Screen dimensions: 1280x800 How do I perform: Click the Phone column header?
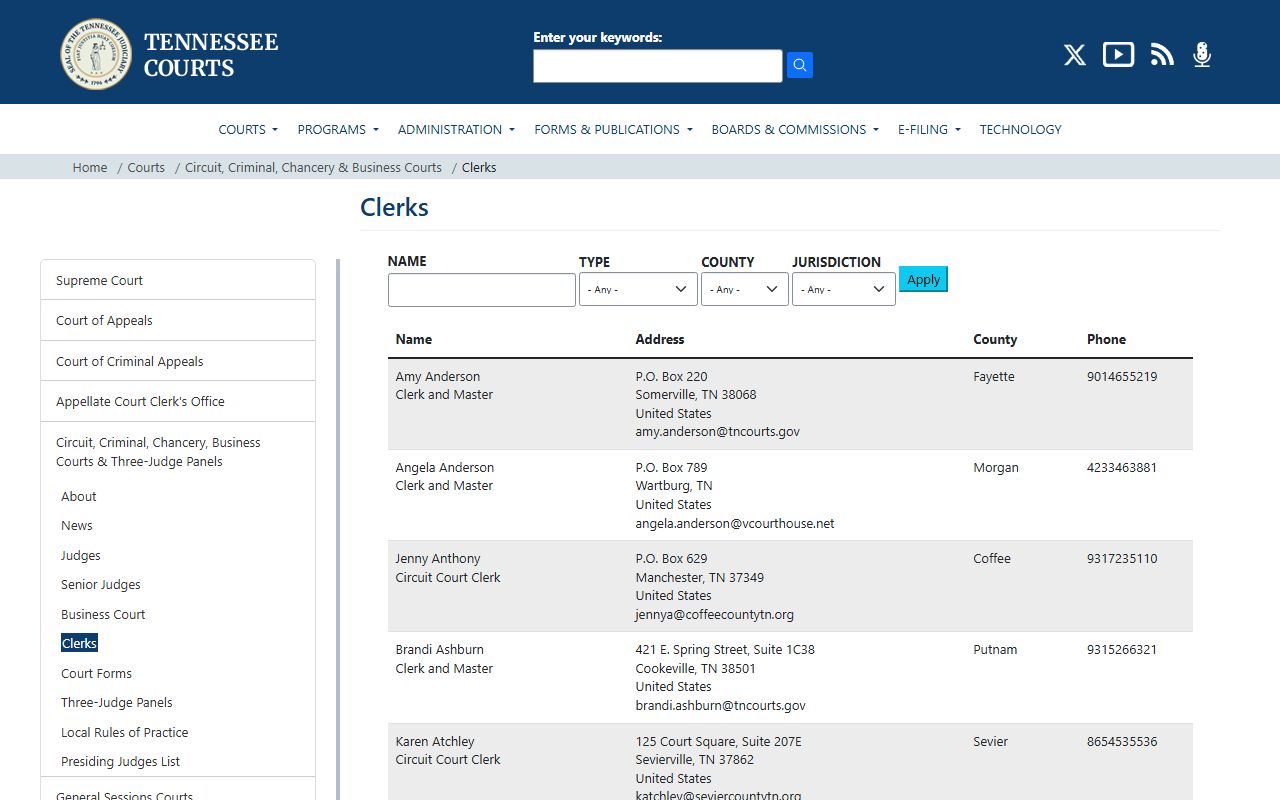click(1106, 339)
